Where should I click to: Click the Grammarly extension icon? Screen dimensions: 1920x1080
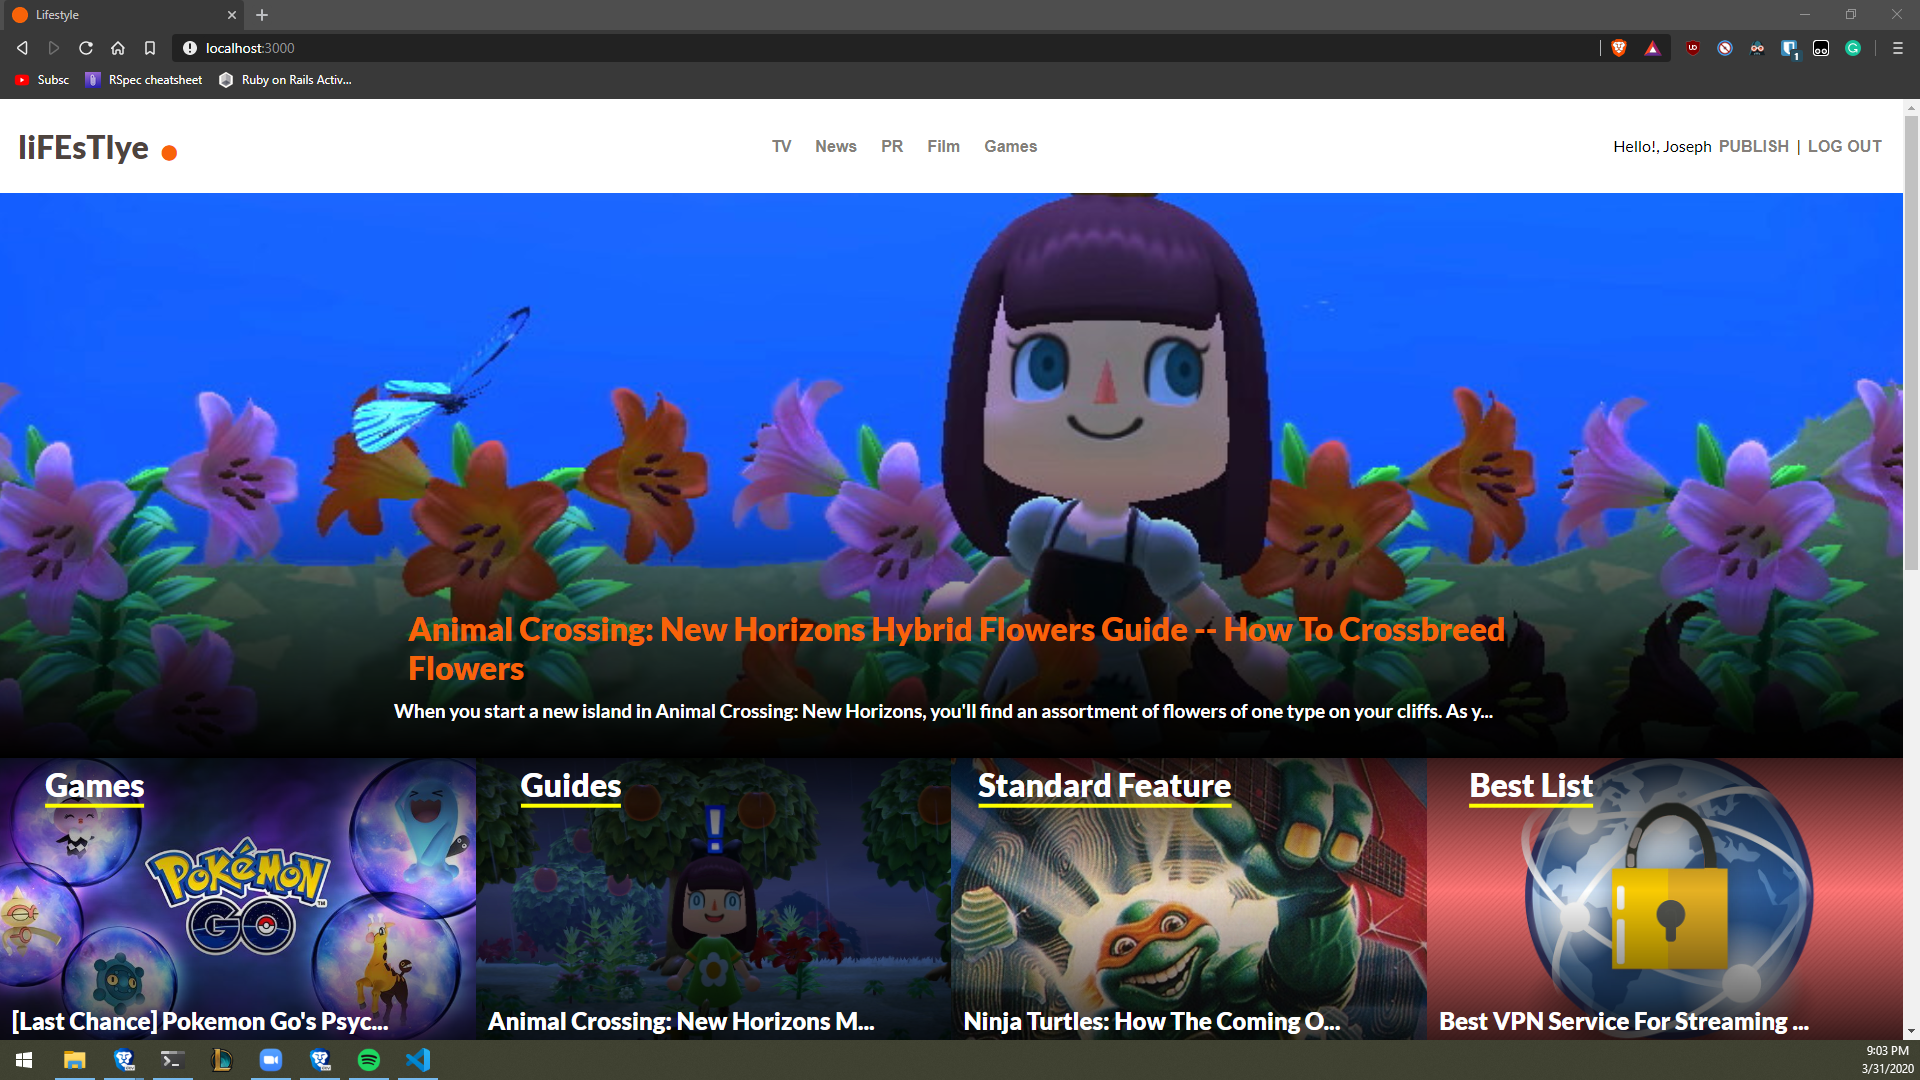click(x=1853, y=48)
